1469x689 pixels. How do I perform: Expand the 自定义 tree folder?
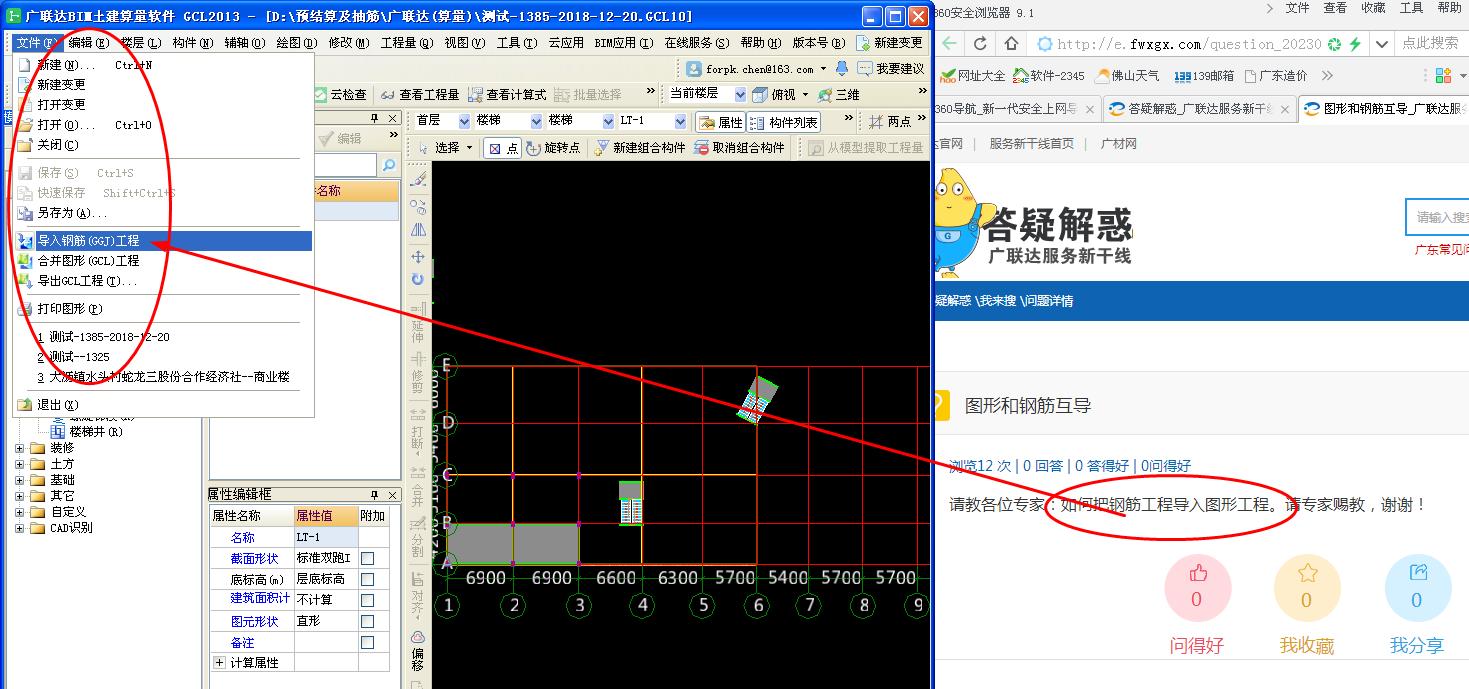[19, 512]
